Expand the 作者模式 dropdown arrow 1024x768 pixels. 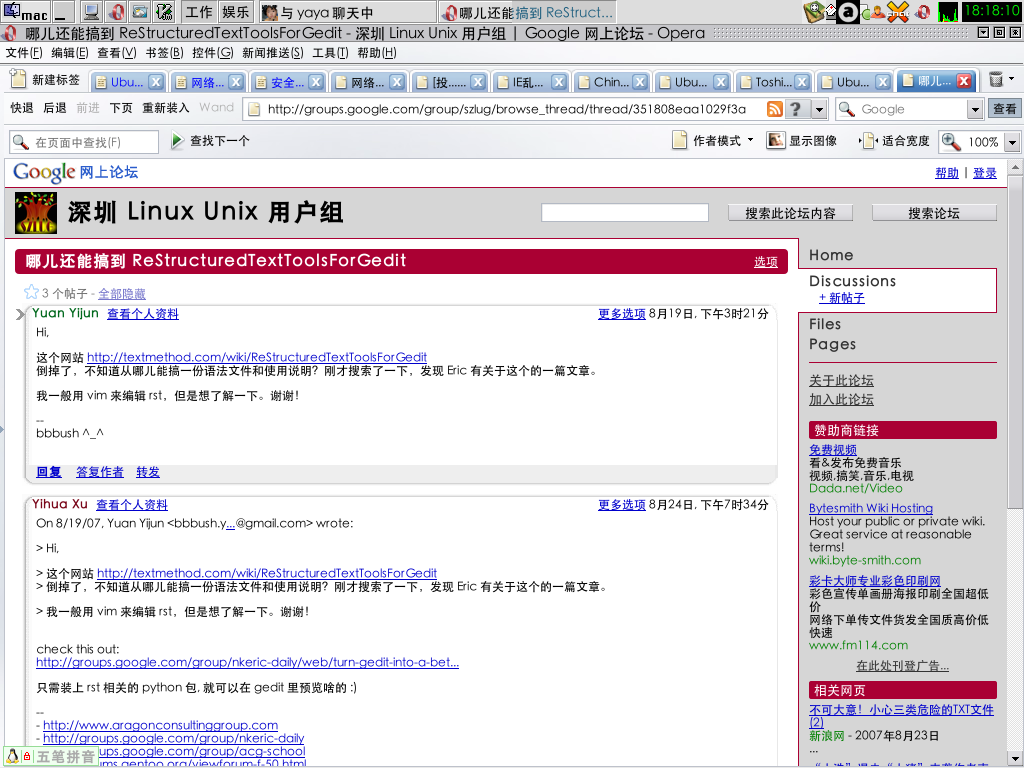click(750, 140)
